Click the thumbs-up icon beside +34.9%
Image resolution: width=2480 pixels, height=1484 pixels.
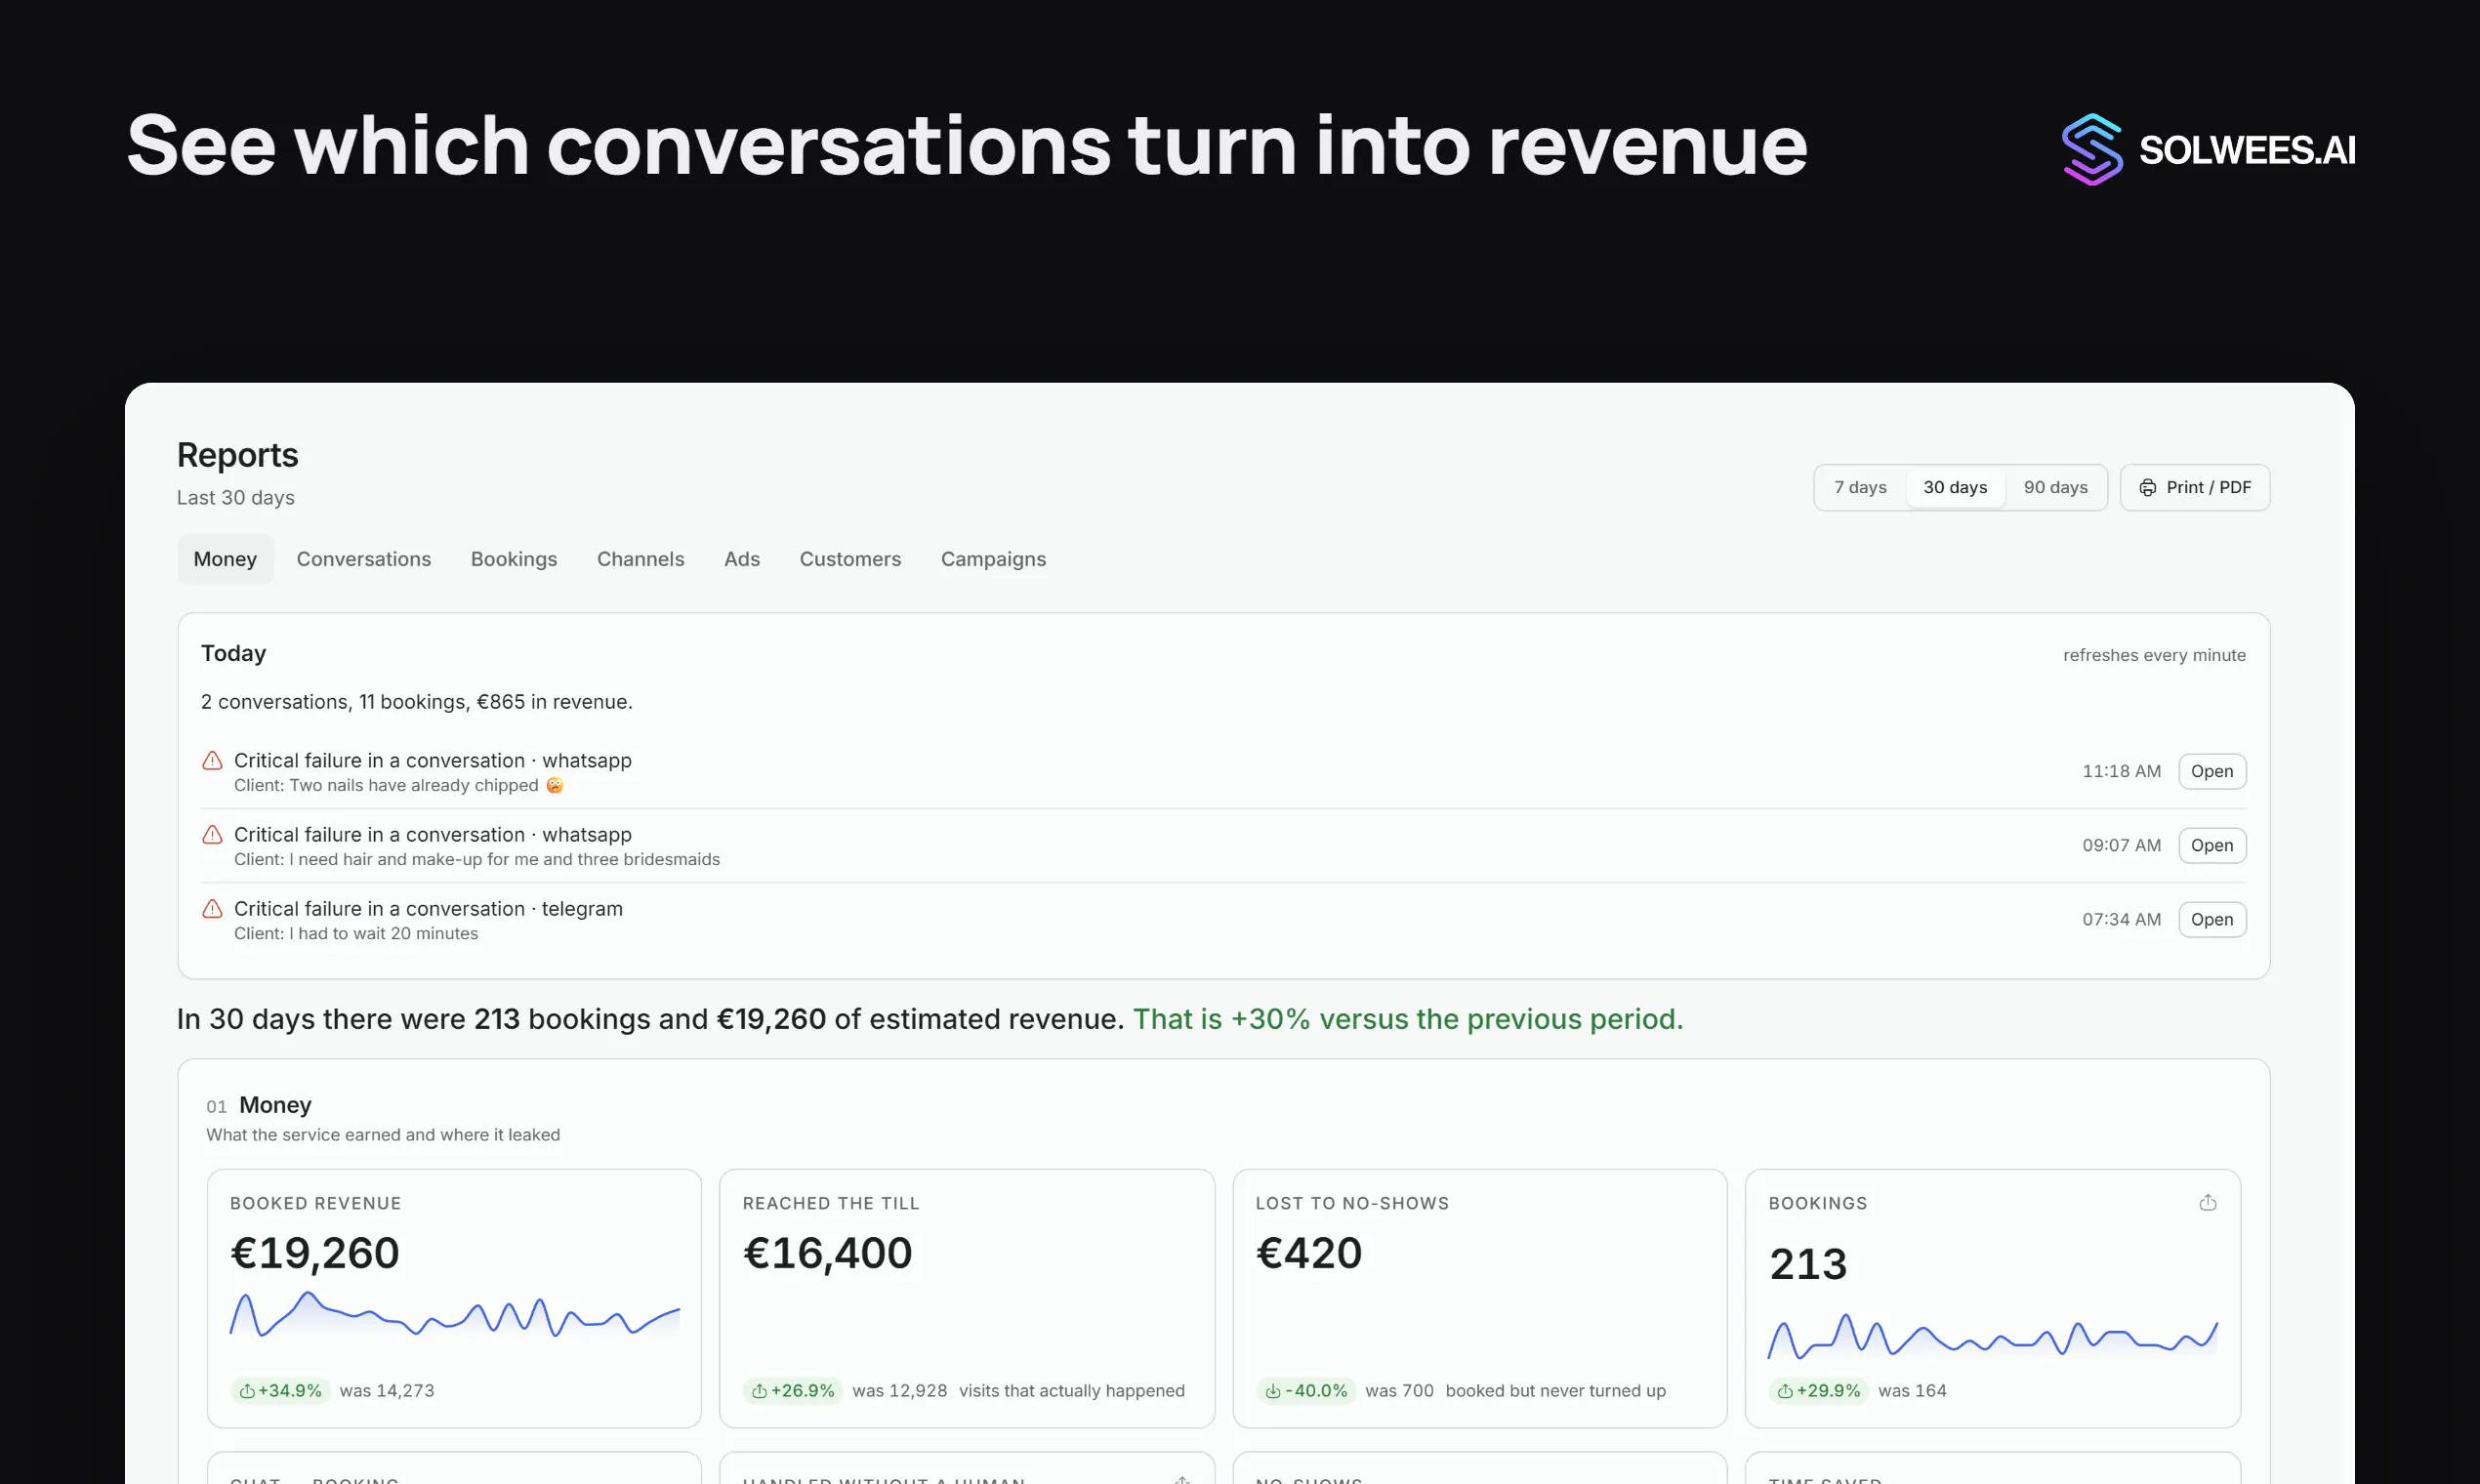point(247,1391)
